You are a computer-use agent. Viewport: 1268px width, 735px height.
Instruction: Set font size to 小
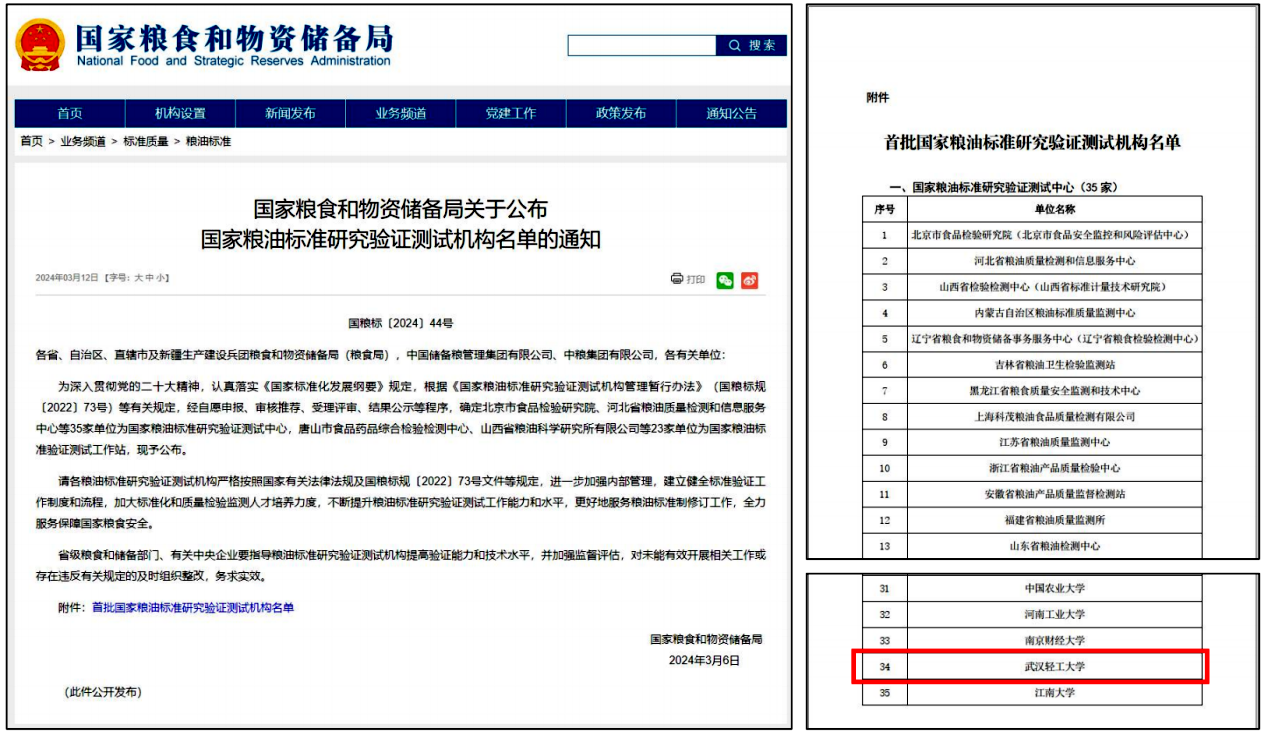click(161, 278)
